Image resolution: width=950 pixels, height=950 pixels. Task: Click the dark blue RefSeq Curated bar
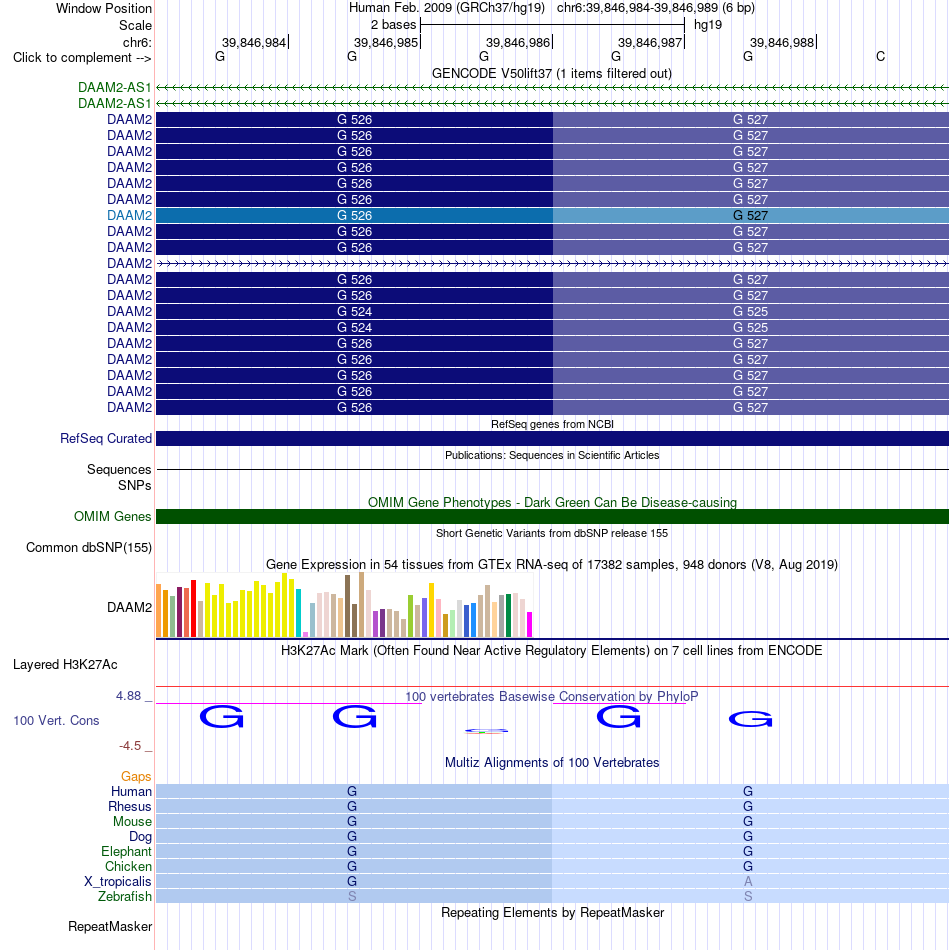(x=553, y=438)
